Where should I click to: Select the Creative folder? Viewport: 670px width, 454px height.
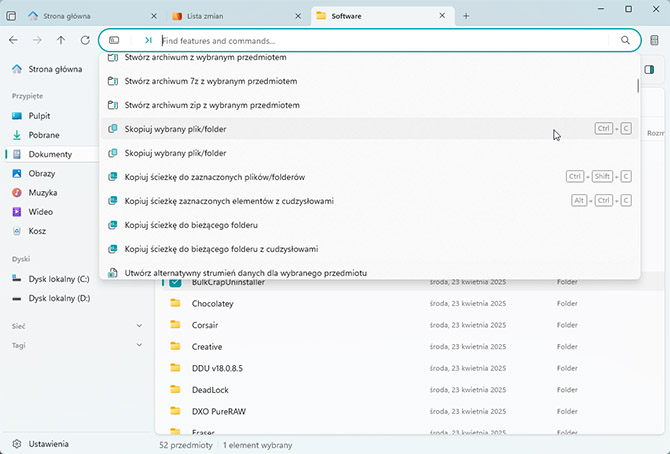point(410,347)
